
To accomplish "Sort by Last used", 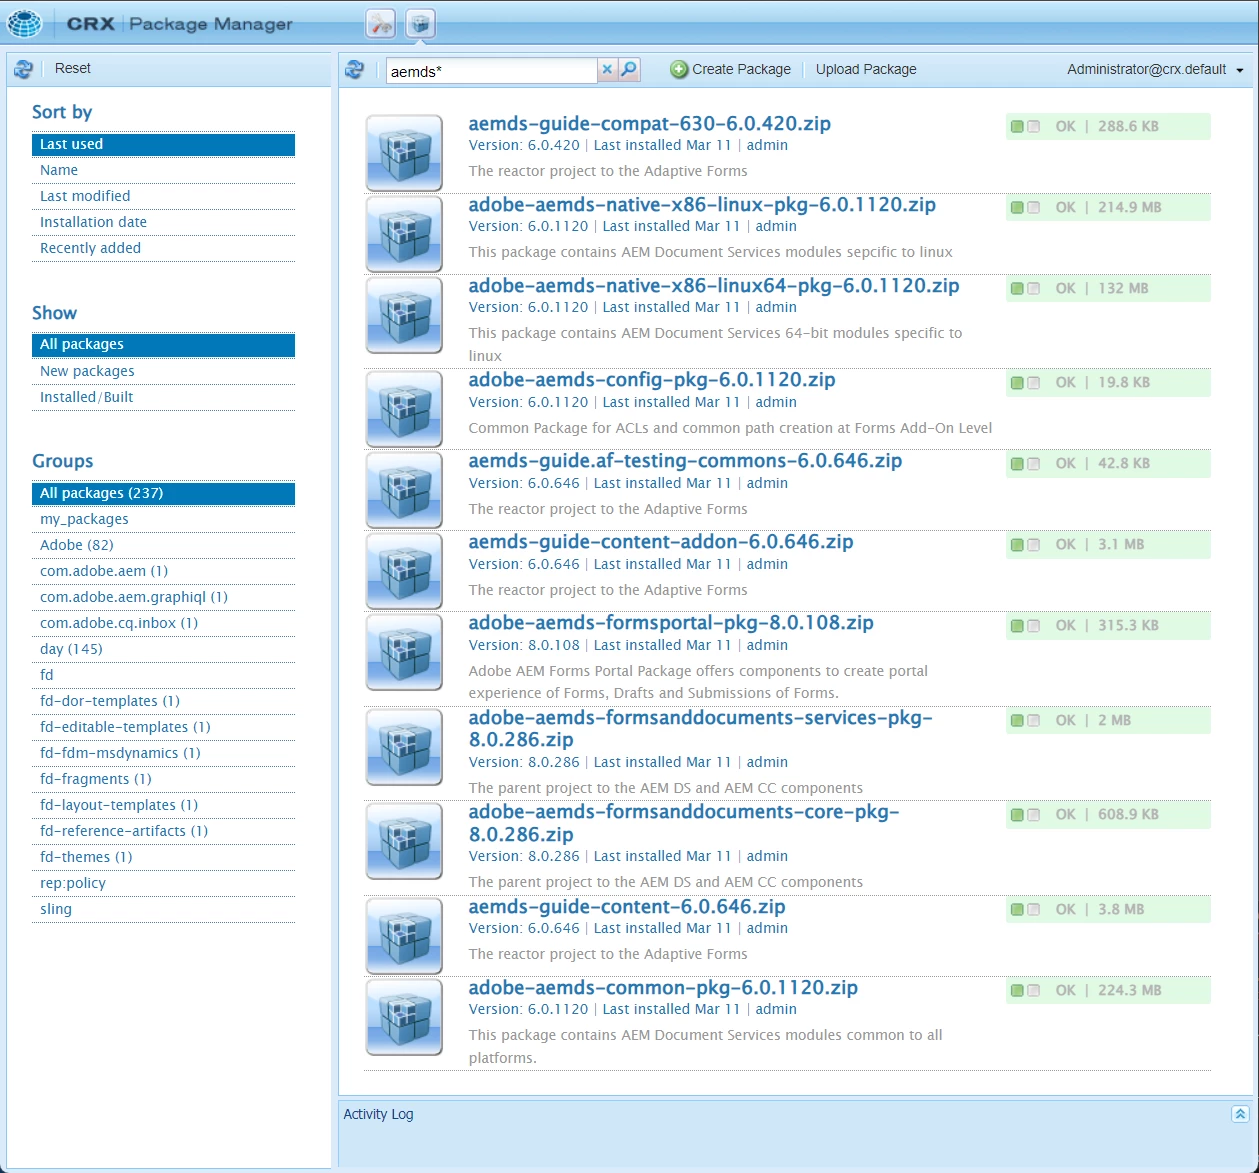I will [x=163, y=144].
